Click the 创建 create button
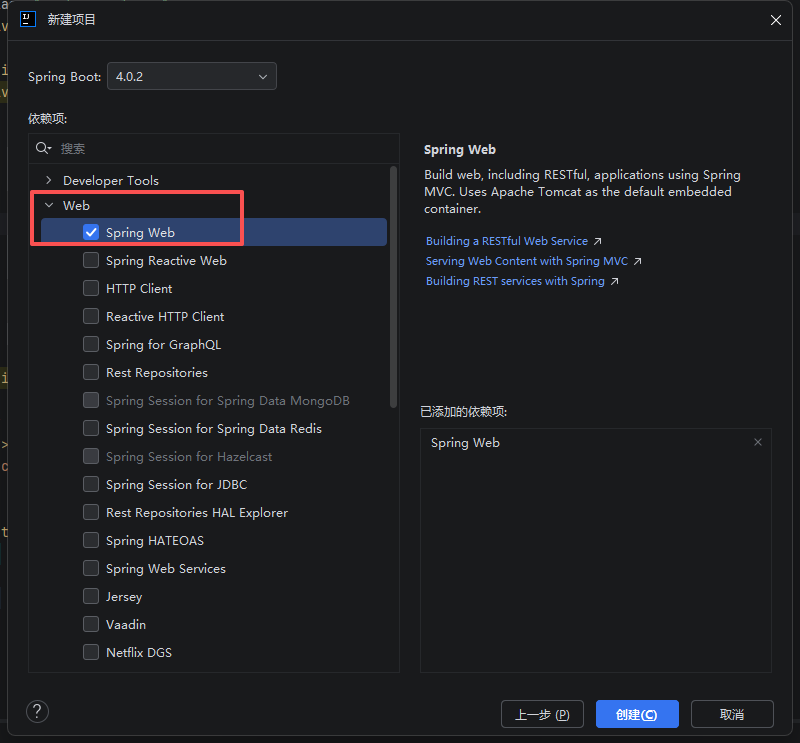 click(x=637, y=714)
